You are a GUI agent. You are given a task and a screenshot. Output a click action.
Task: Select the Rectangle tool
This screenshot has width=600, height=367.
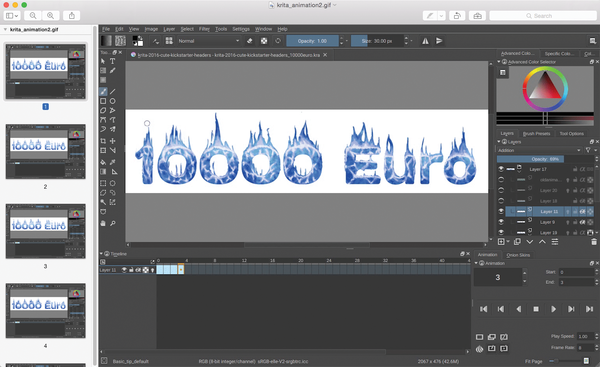pyautogui.click(x=103, y=101)
